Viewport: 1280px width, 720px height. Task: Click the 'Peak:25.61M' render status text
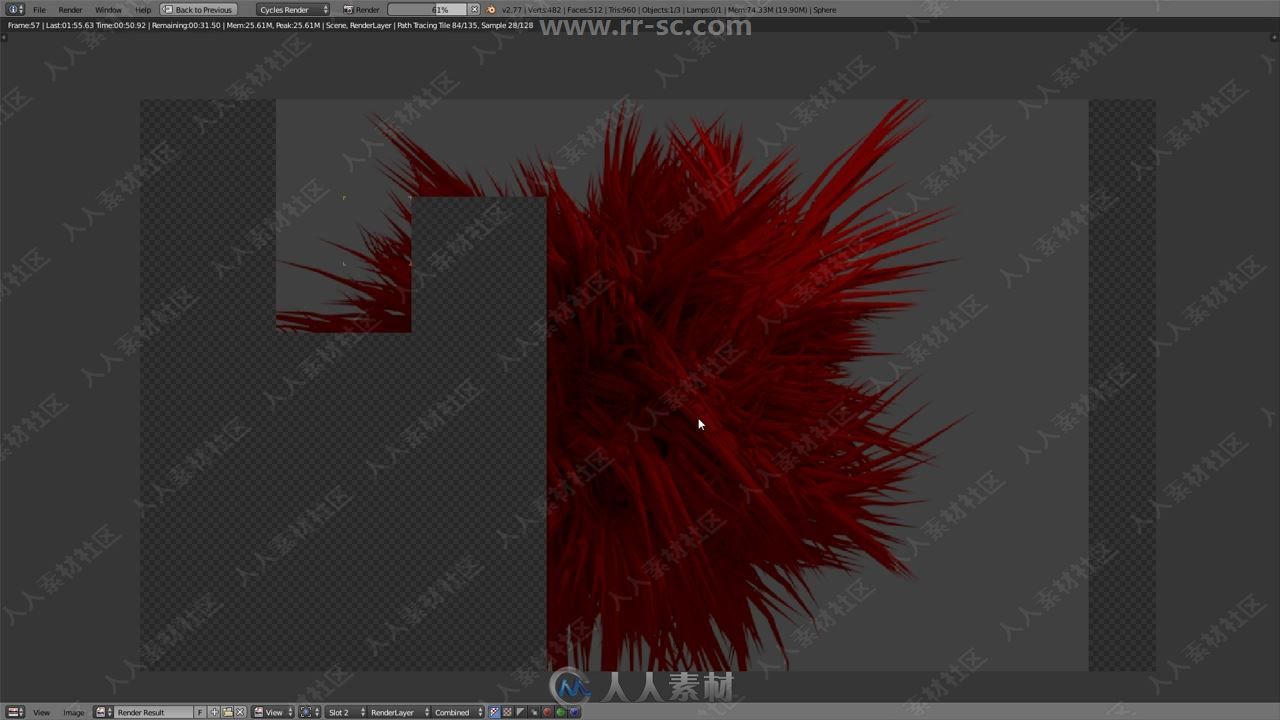(x=296, y=25)
